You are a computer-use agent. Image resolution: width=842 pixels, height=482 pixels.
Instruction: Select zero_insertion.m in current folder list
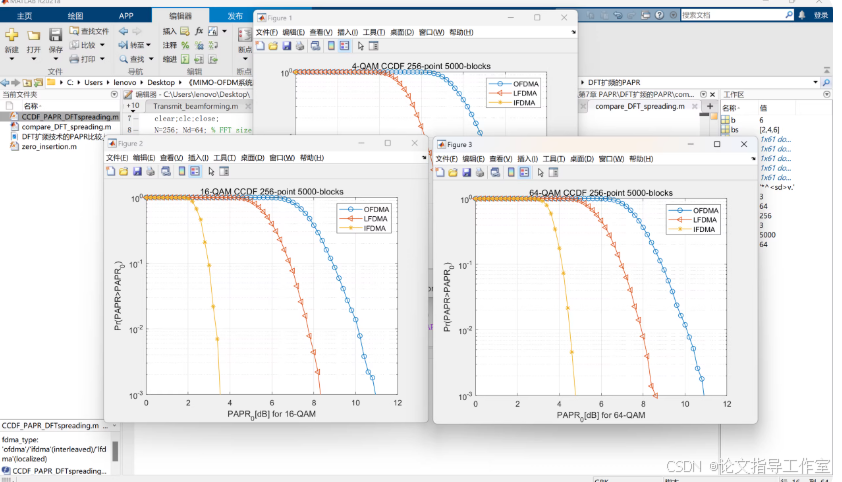pyautogui.click(x=49, y=146)
